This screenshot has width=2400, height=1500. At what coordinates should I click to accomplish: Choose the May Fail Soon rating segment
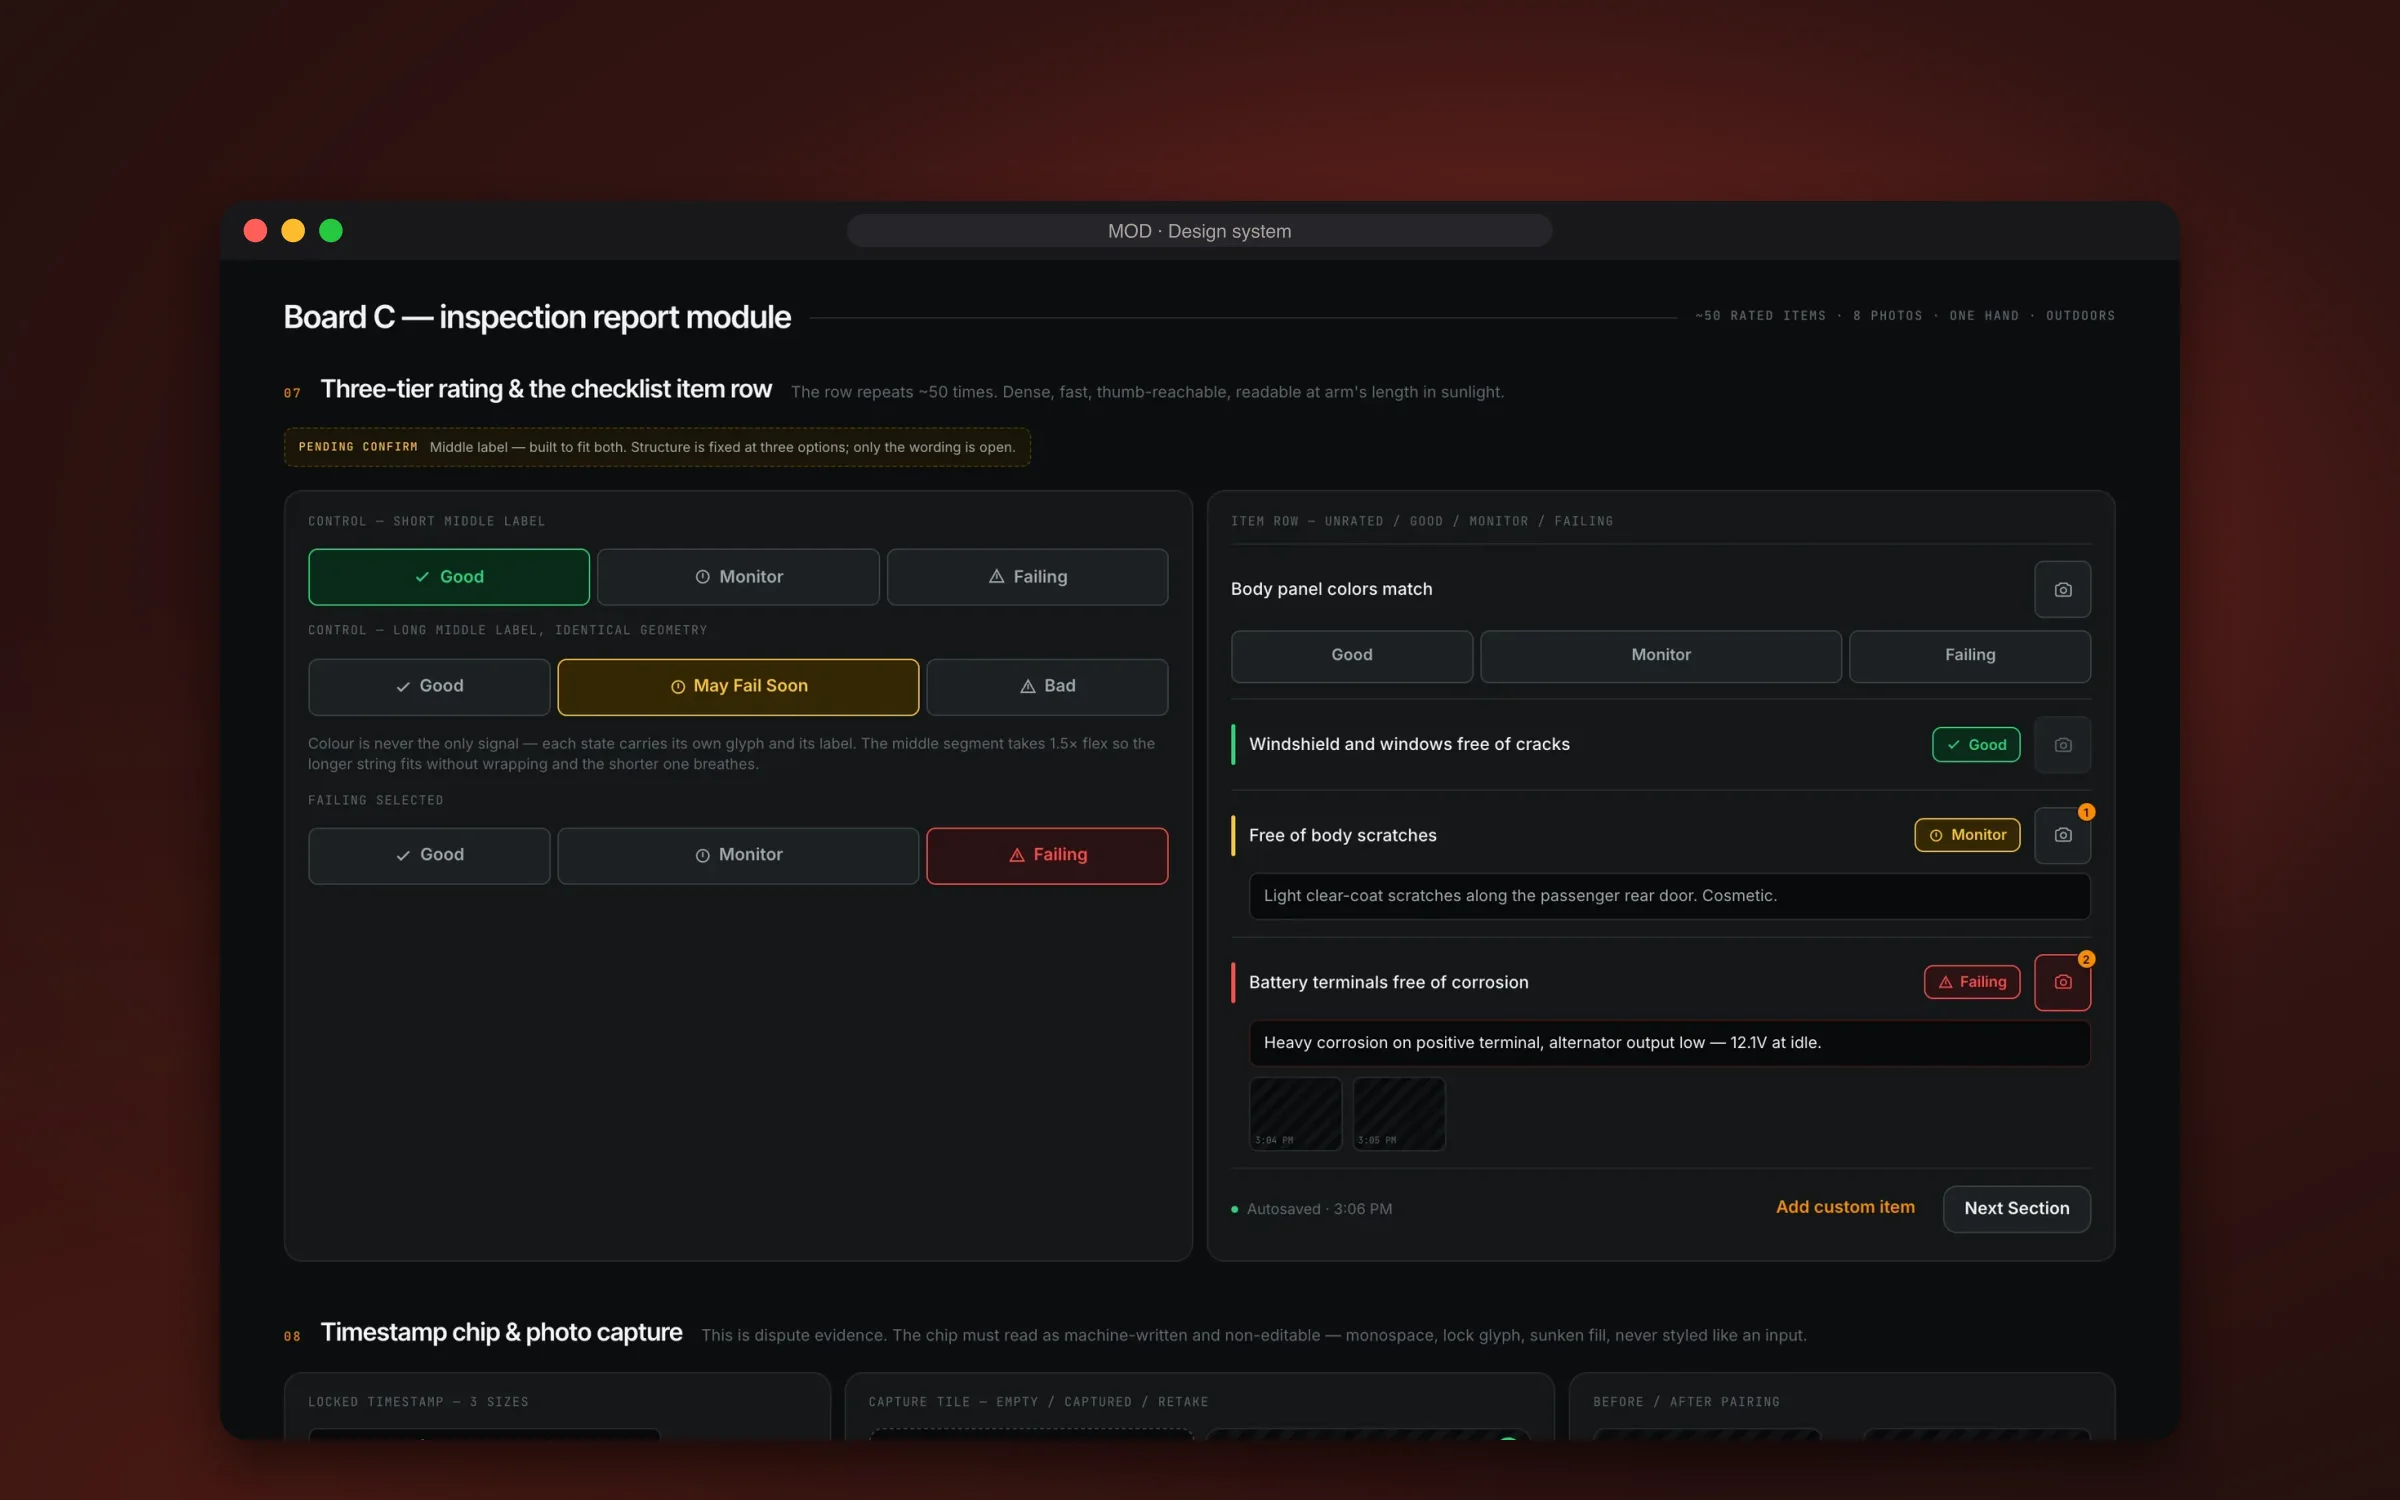point(738,686)
